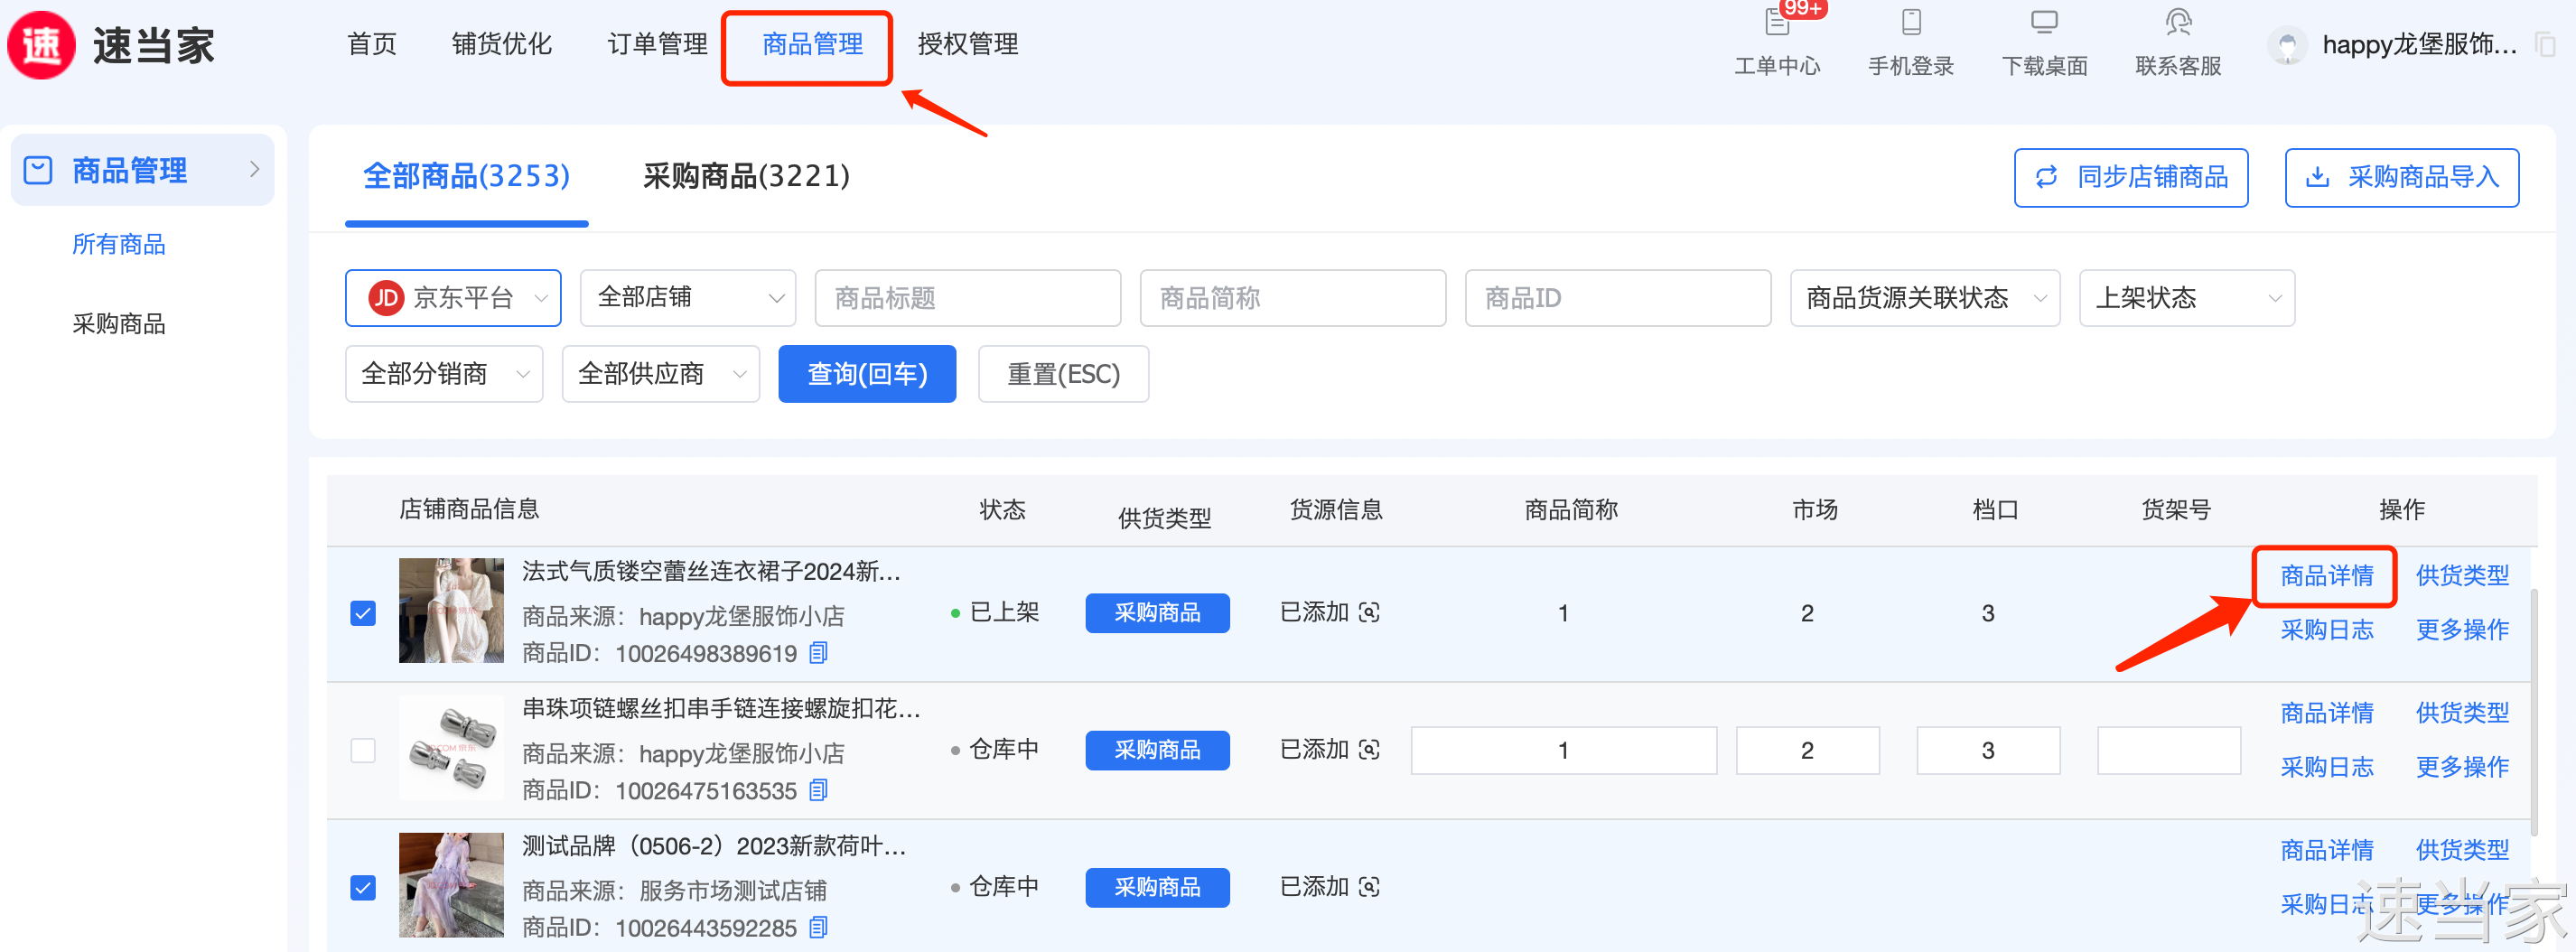Open 订单管理 in the top menu
Image resolution: width=2576 pixels, height=952 pixels.
(657, 44)
